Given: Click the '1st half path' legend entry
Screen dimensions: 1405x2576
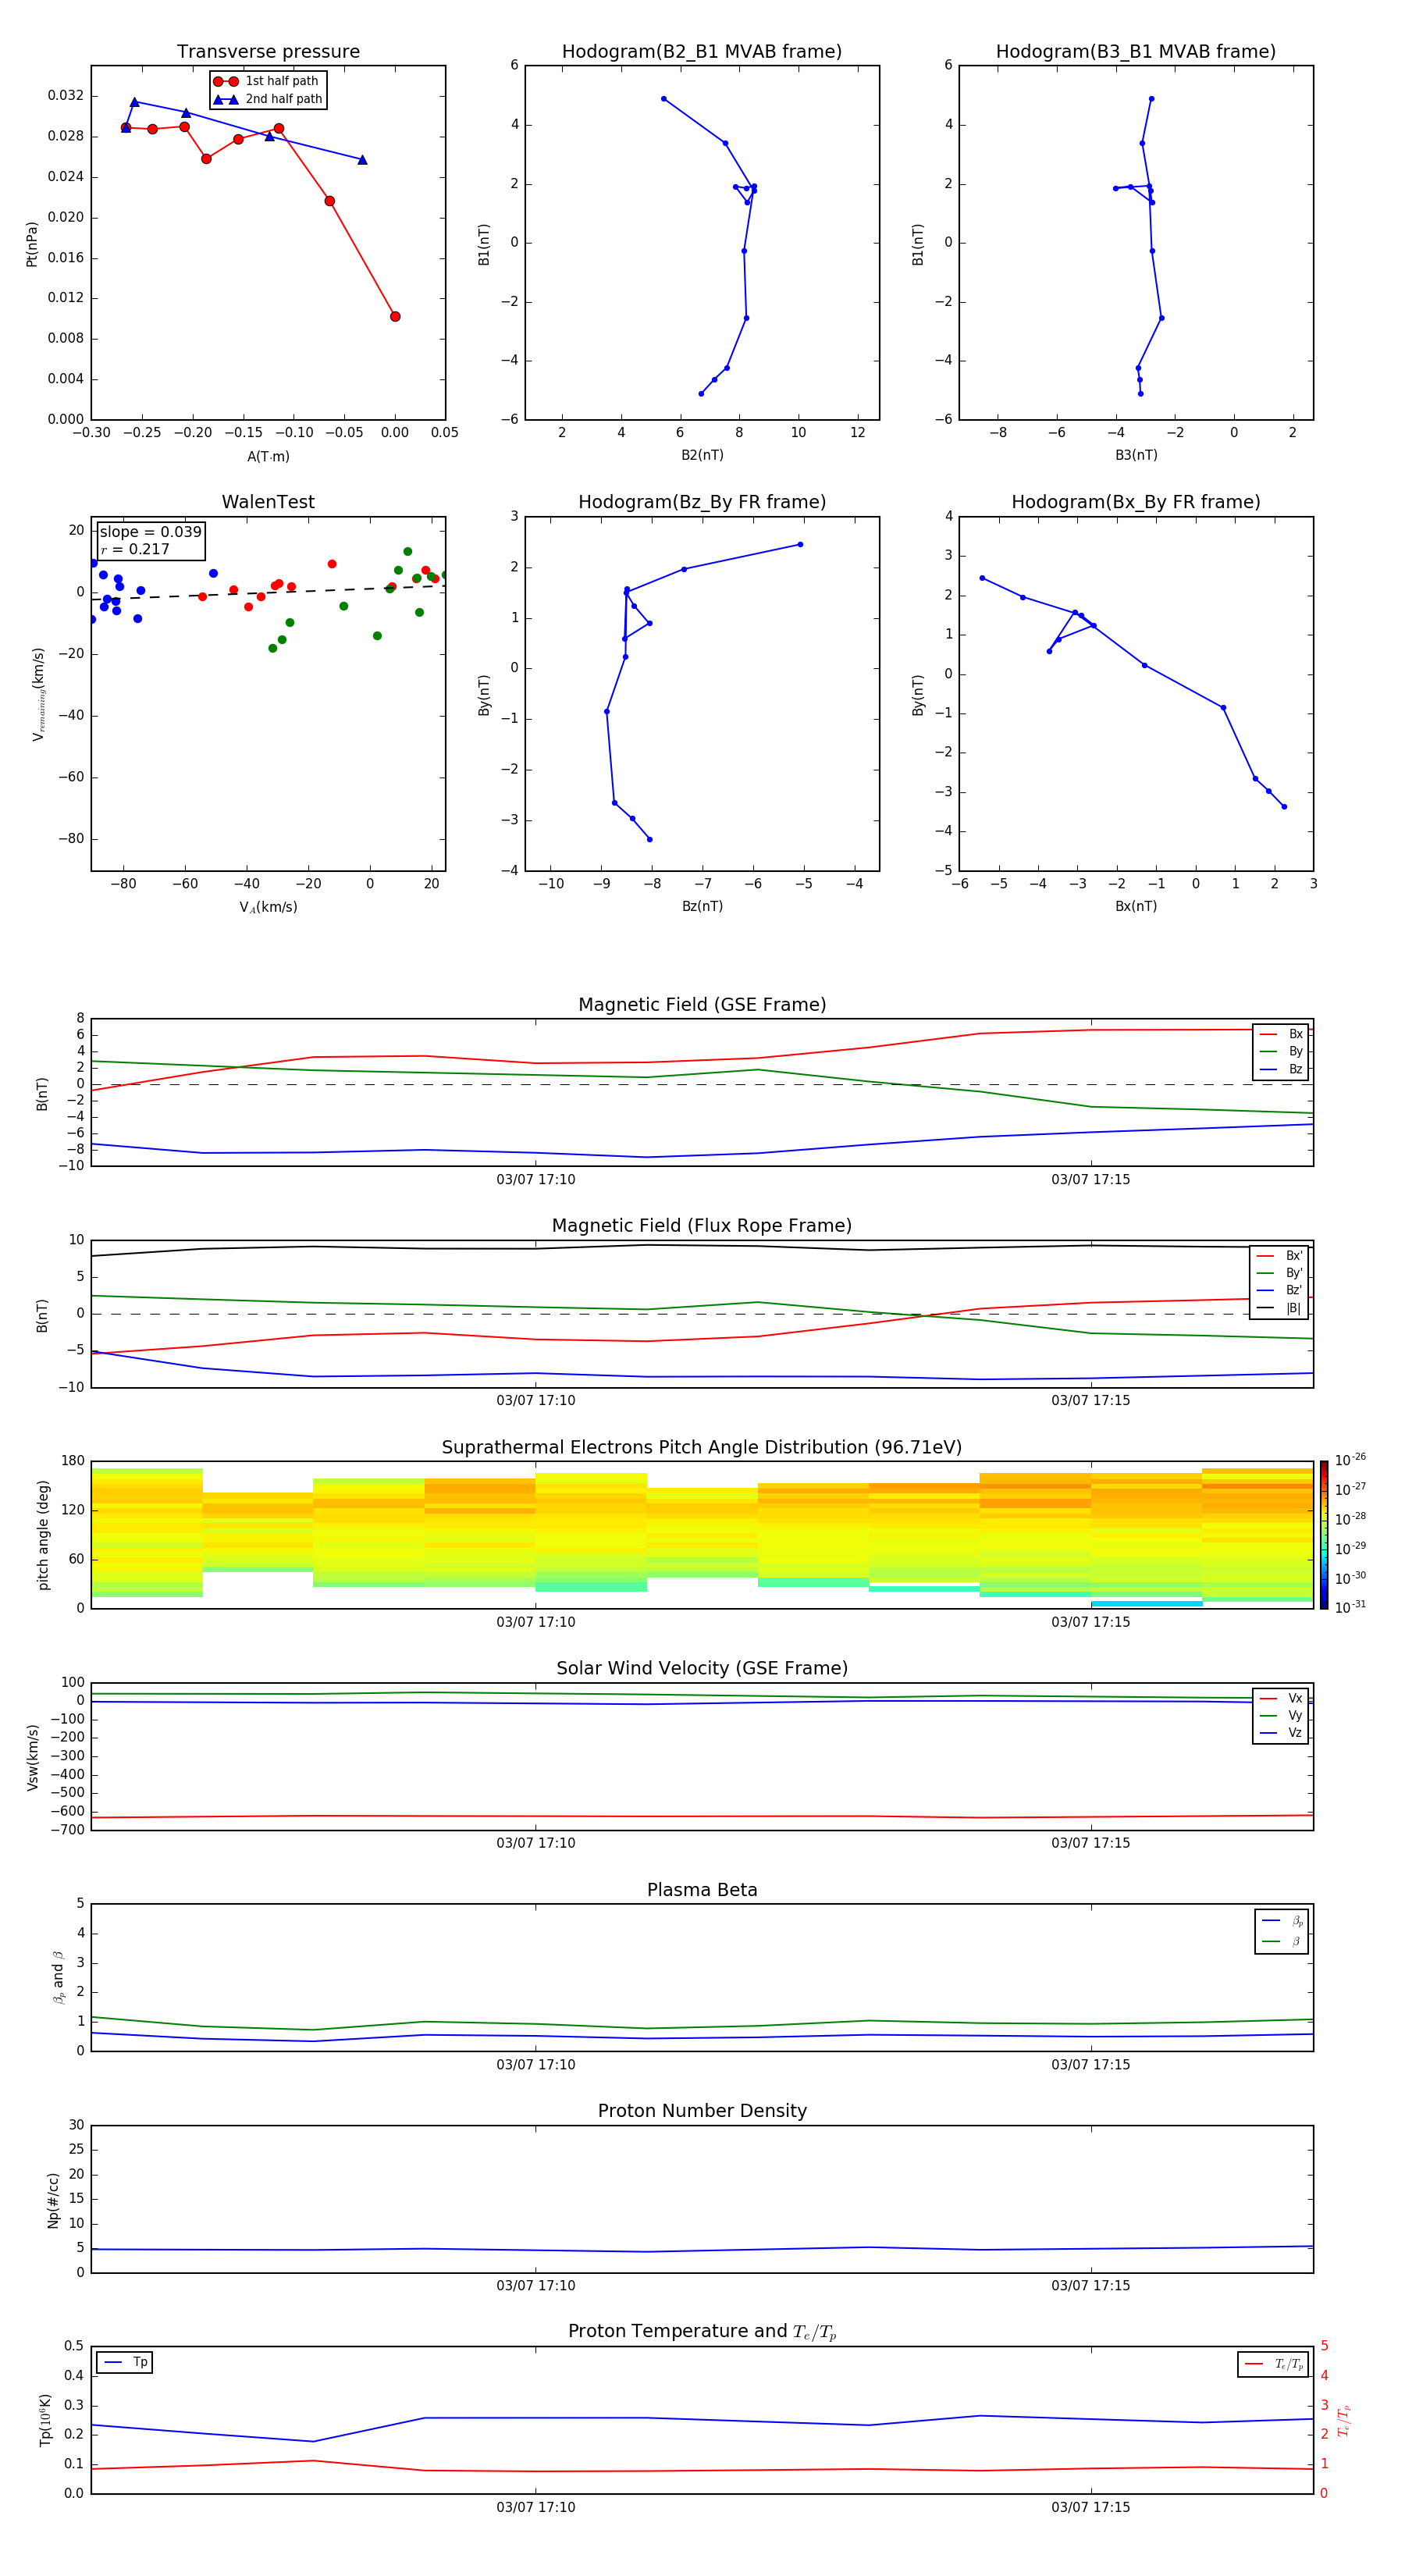Looking at the screenshot, I should point(267,81).
